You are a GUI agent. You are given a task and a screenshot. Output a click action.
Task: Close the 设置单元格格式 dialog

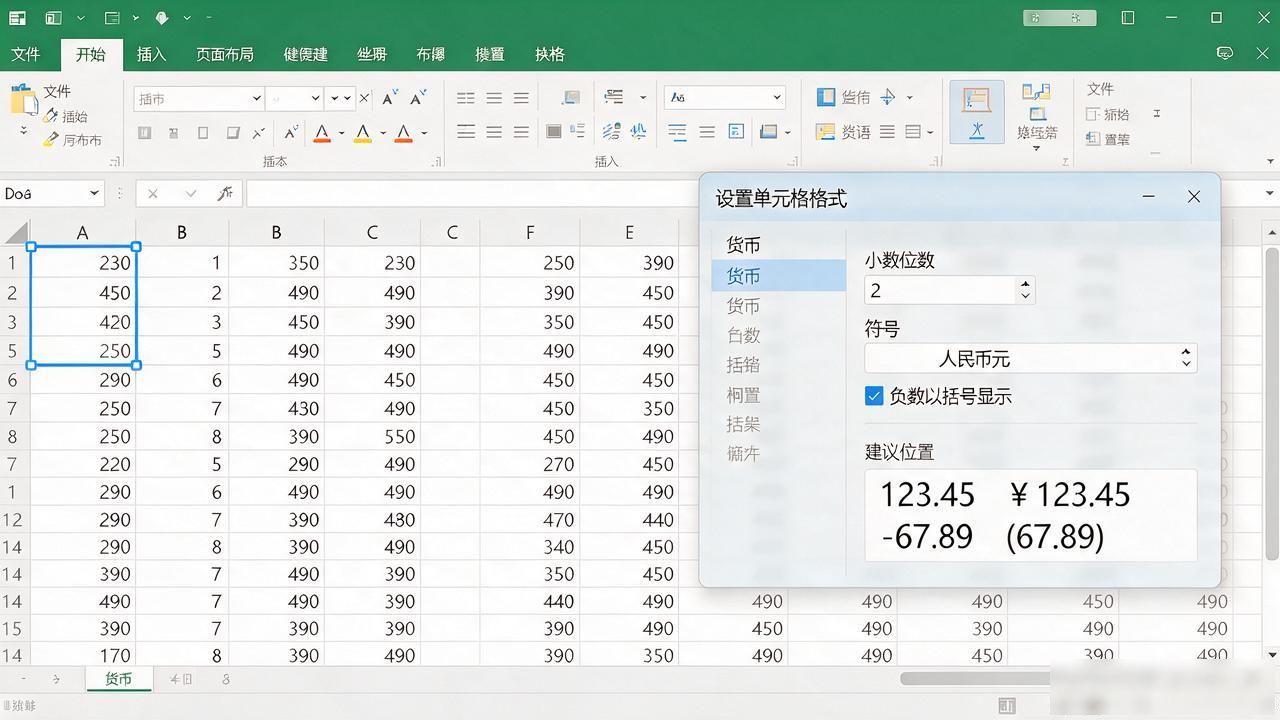(x=1193, y=197)
